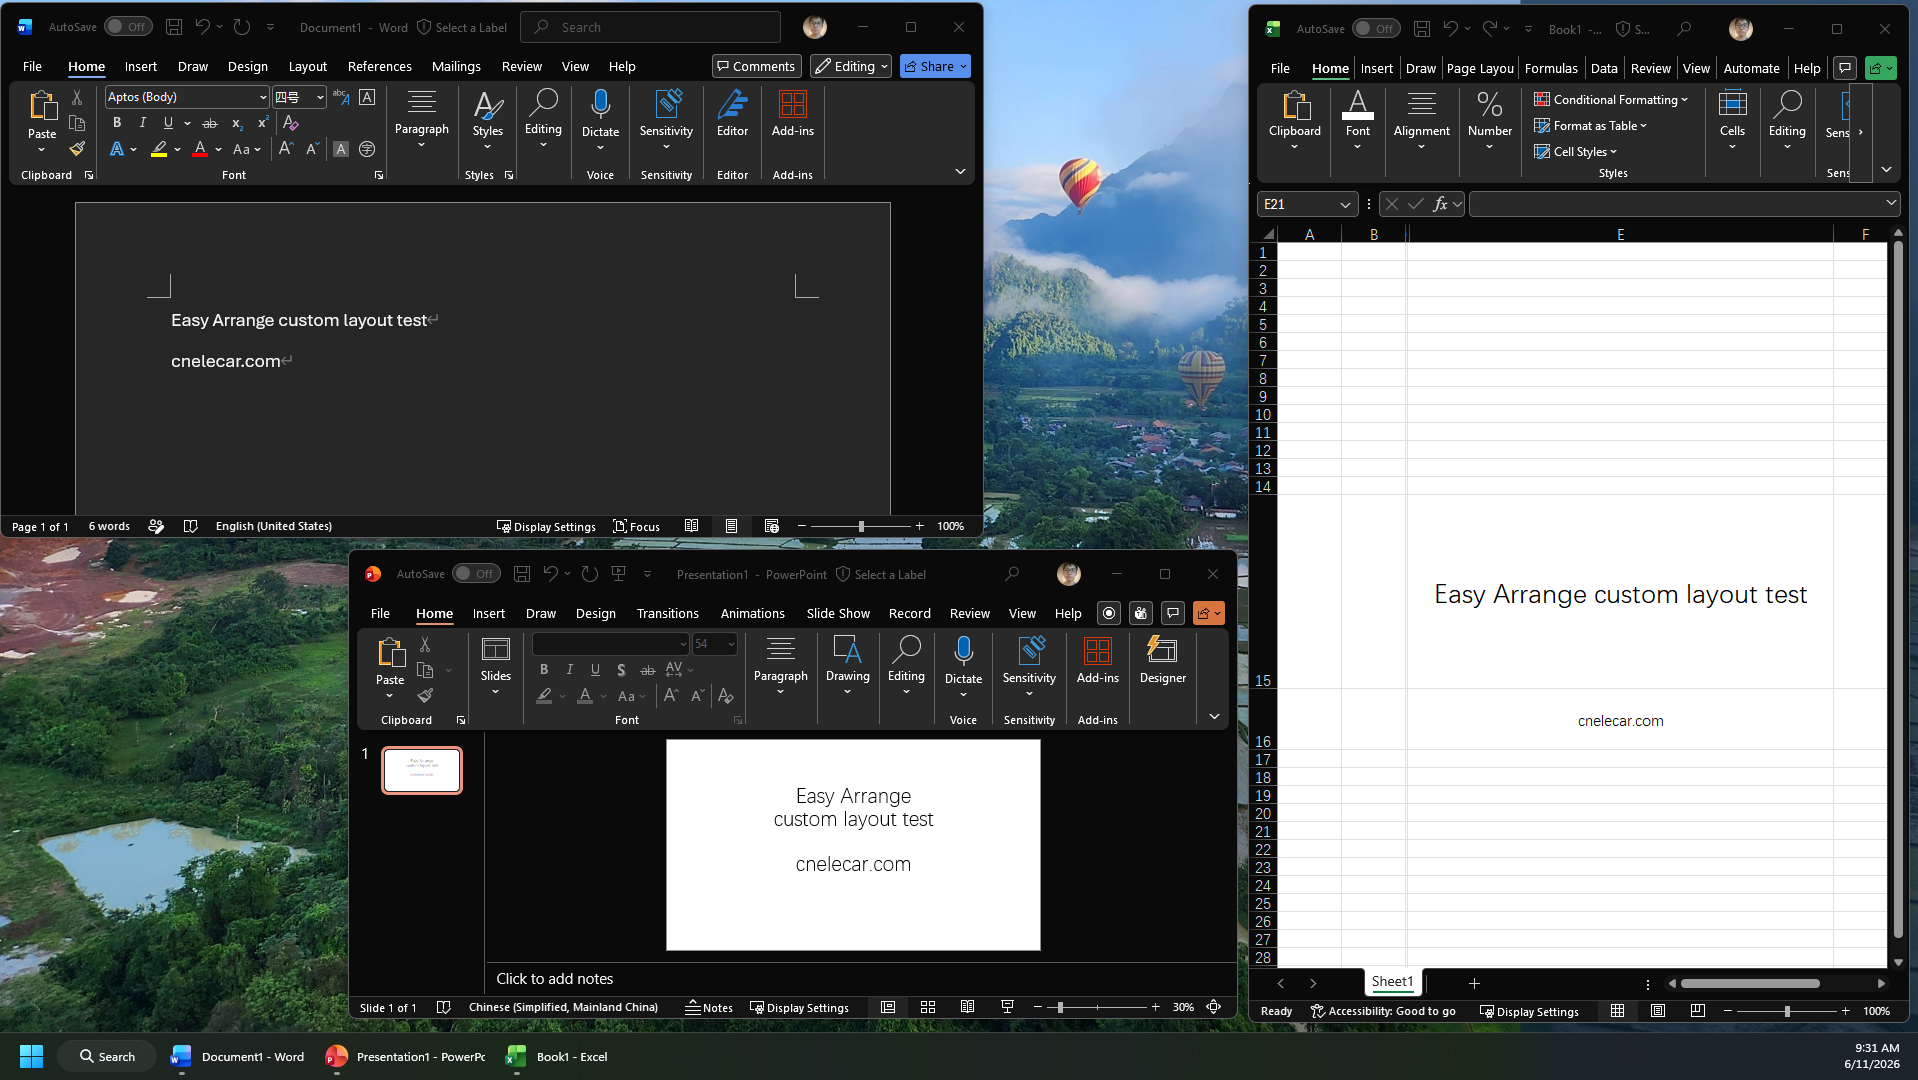Switch to Page Layout view in Excel status bar
Screen dimensions: 1918x1080
[x=1657, y=1011]
